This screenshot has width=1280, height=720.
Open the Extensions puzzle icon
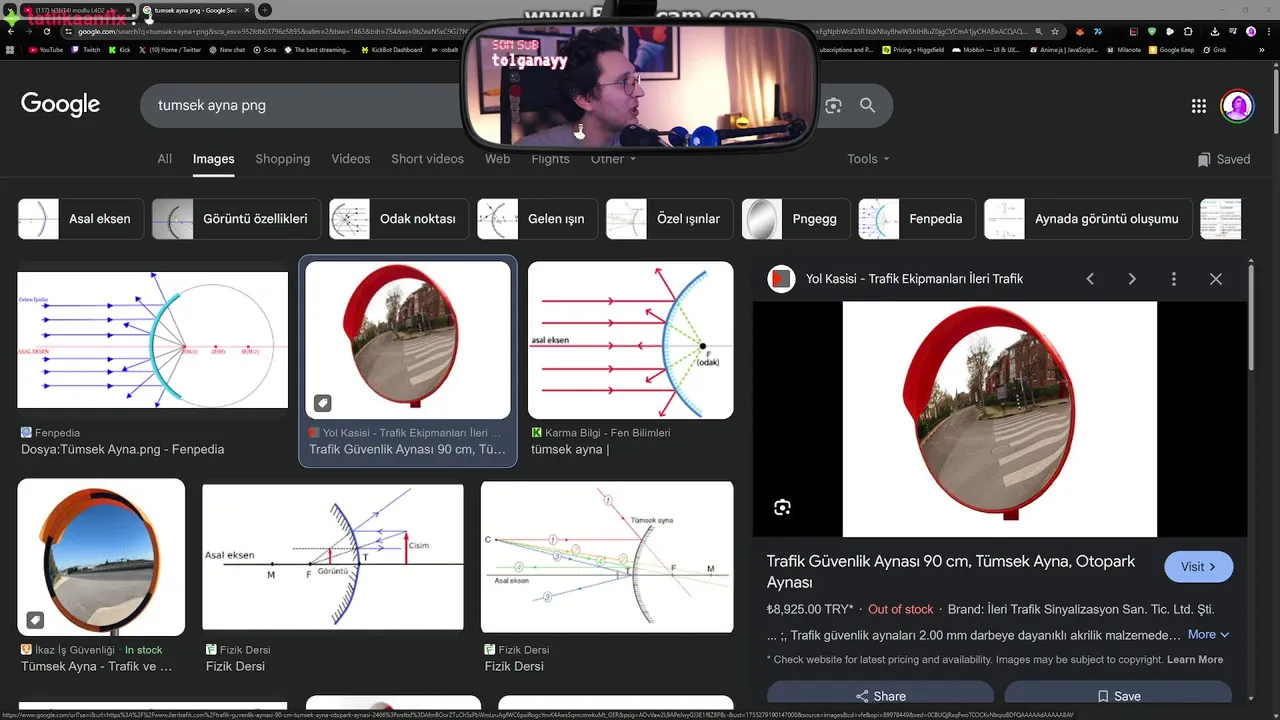coord(1190,31)
